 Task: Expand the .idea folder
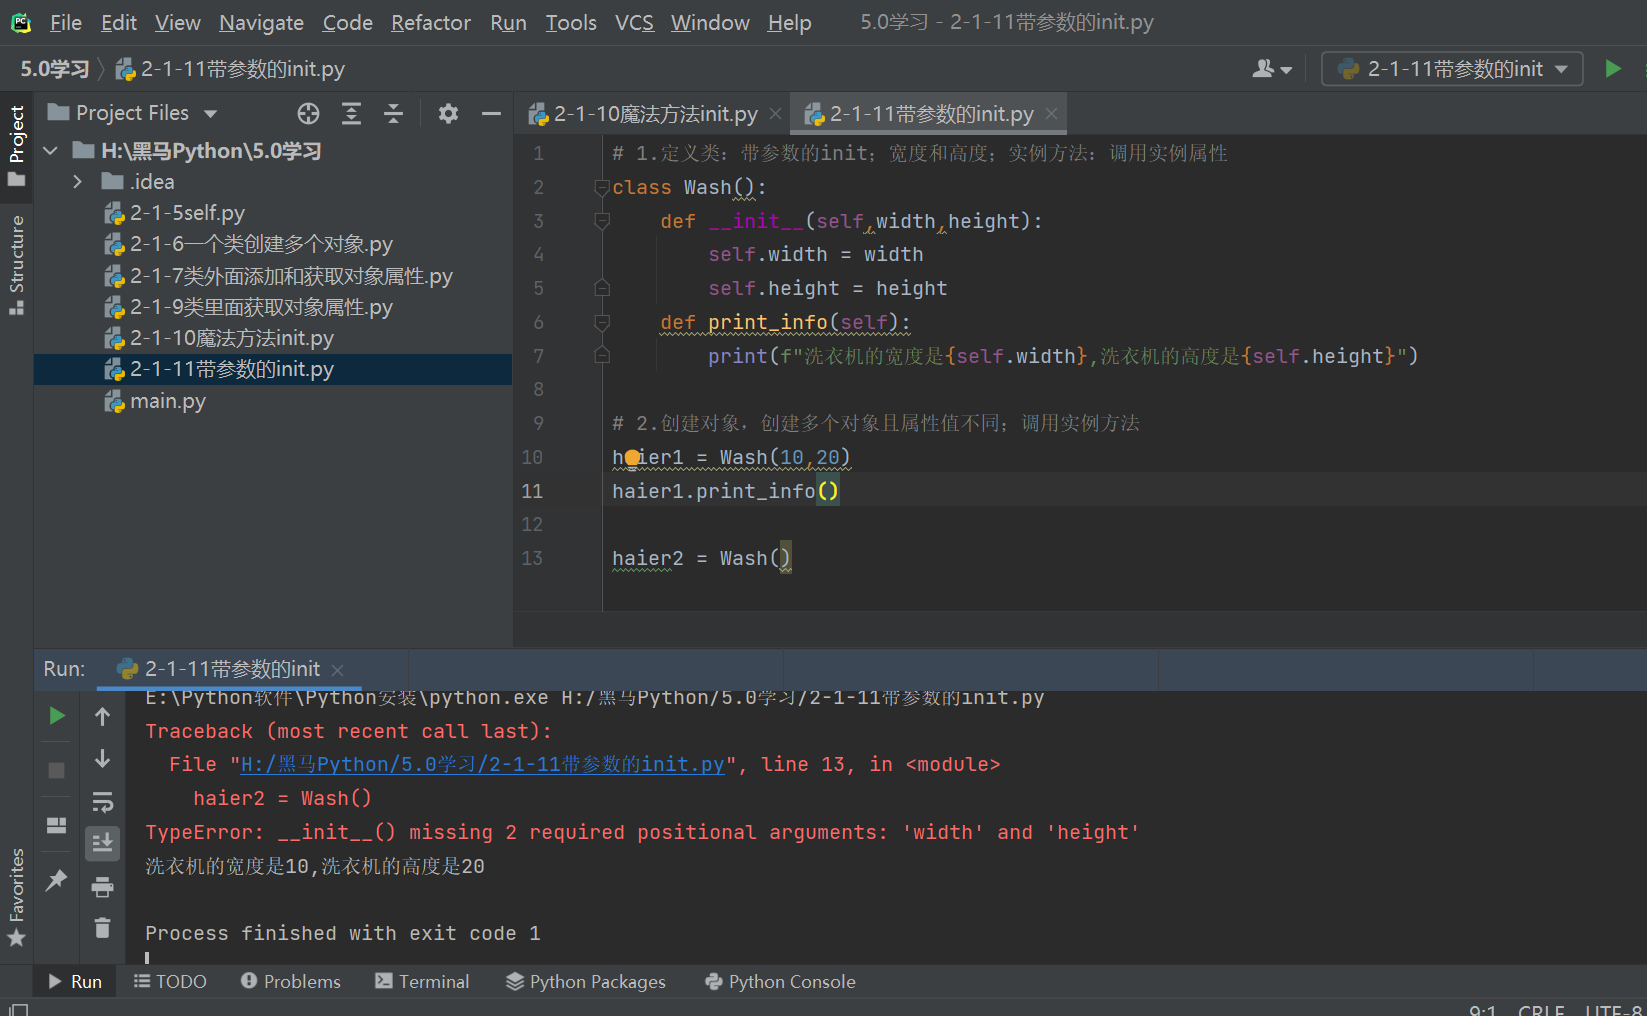(x=78, y=182)
